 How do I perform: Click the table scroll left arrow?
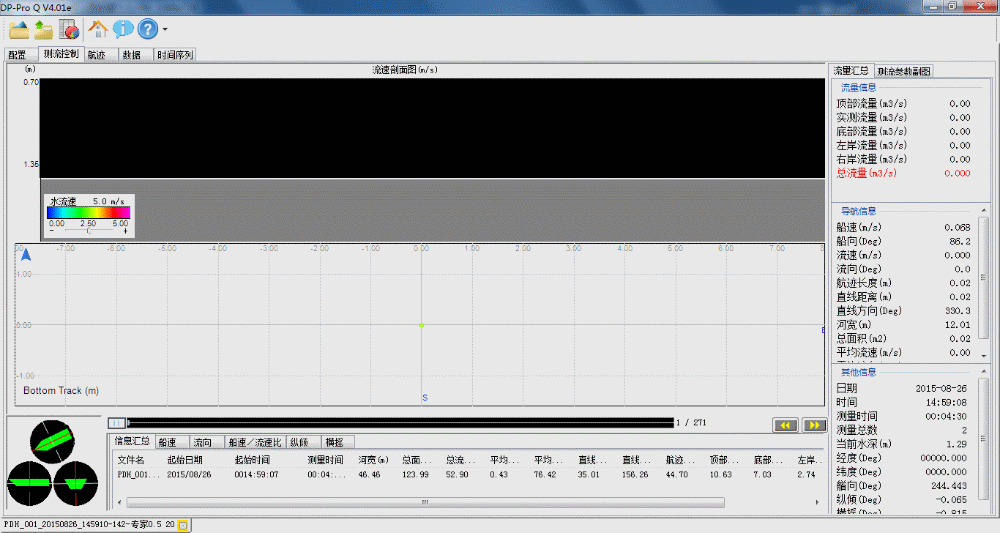tap(120, 502)
